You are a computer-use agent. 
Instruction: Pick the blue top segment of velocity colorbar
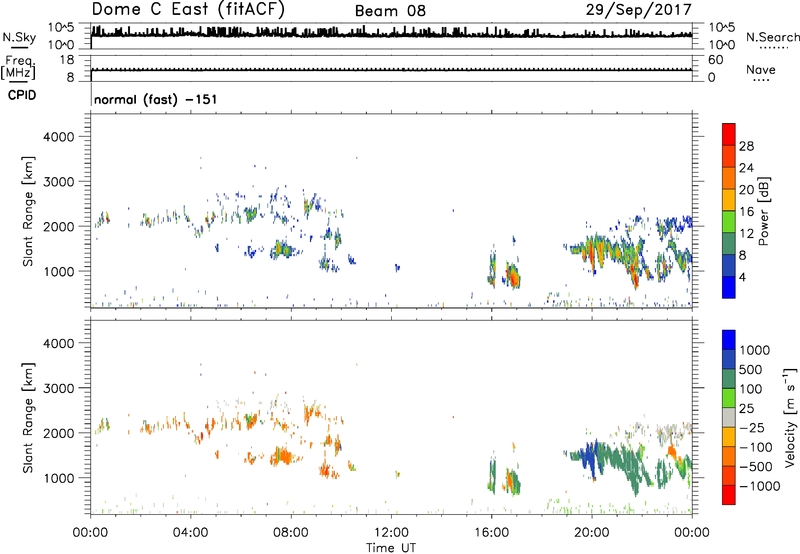pyautogui.click(x=729, y=340)
